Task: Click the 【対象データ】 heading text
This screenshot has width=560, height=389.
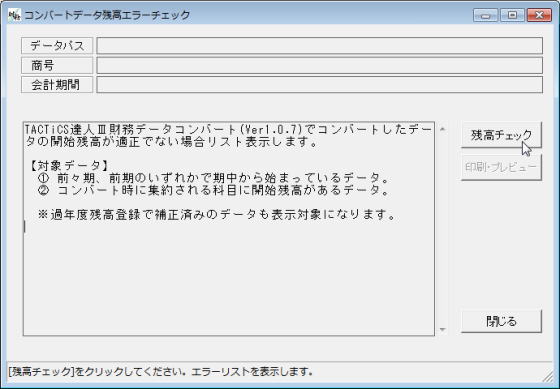Action: (x=69, y=166)
